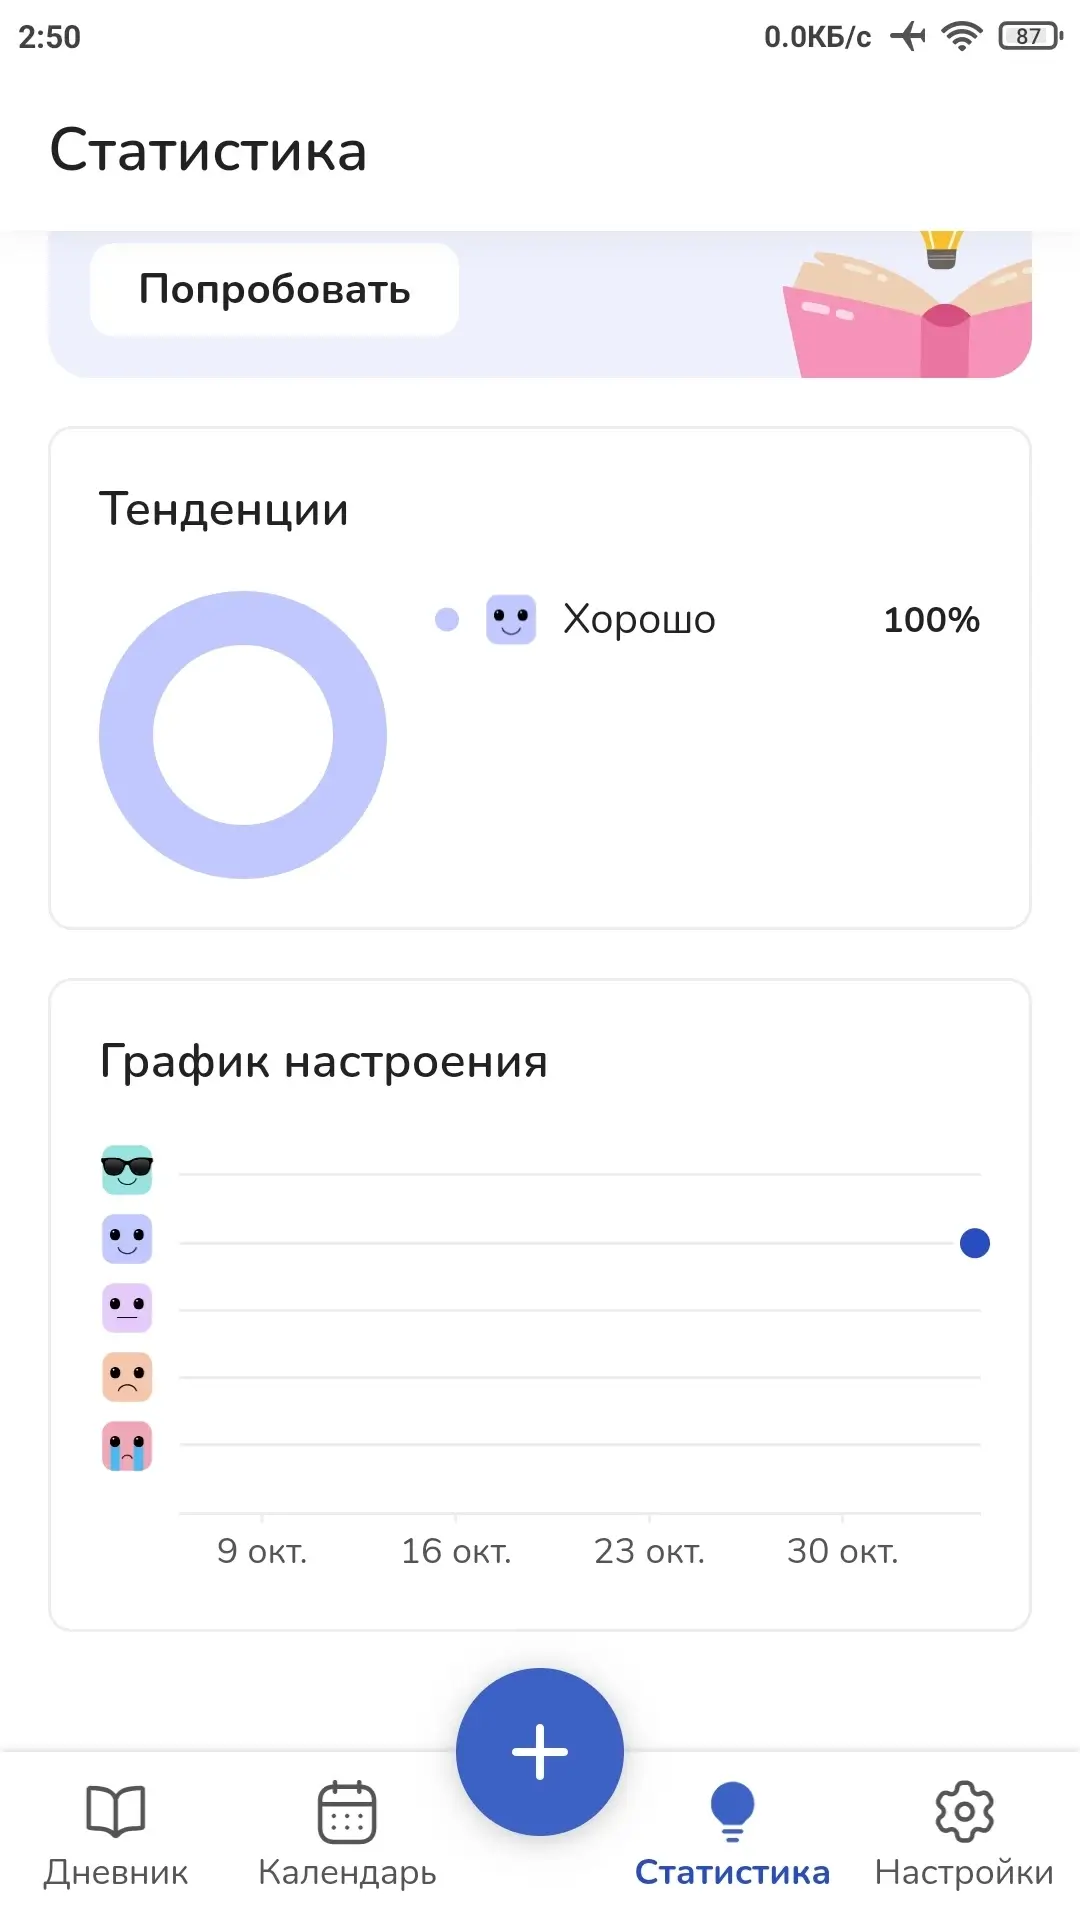Screen dimensions: 1080x1920
Task: Tap the 16 окт. date label
Action: [x=456, y=1551]
